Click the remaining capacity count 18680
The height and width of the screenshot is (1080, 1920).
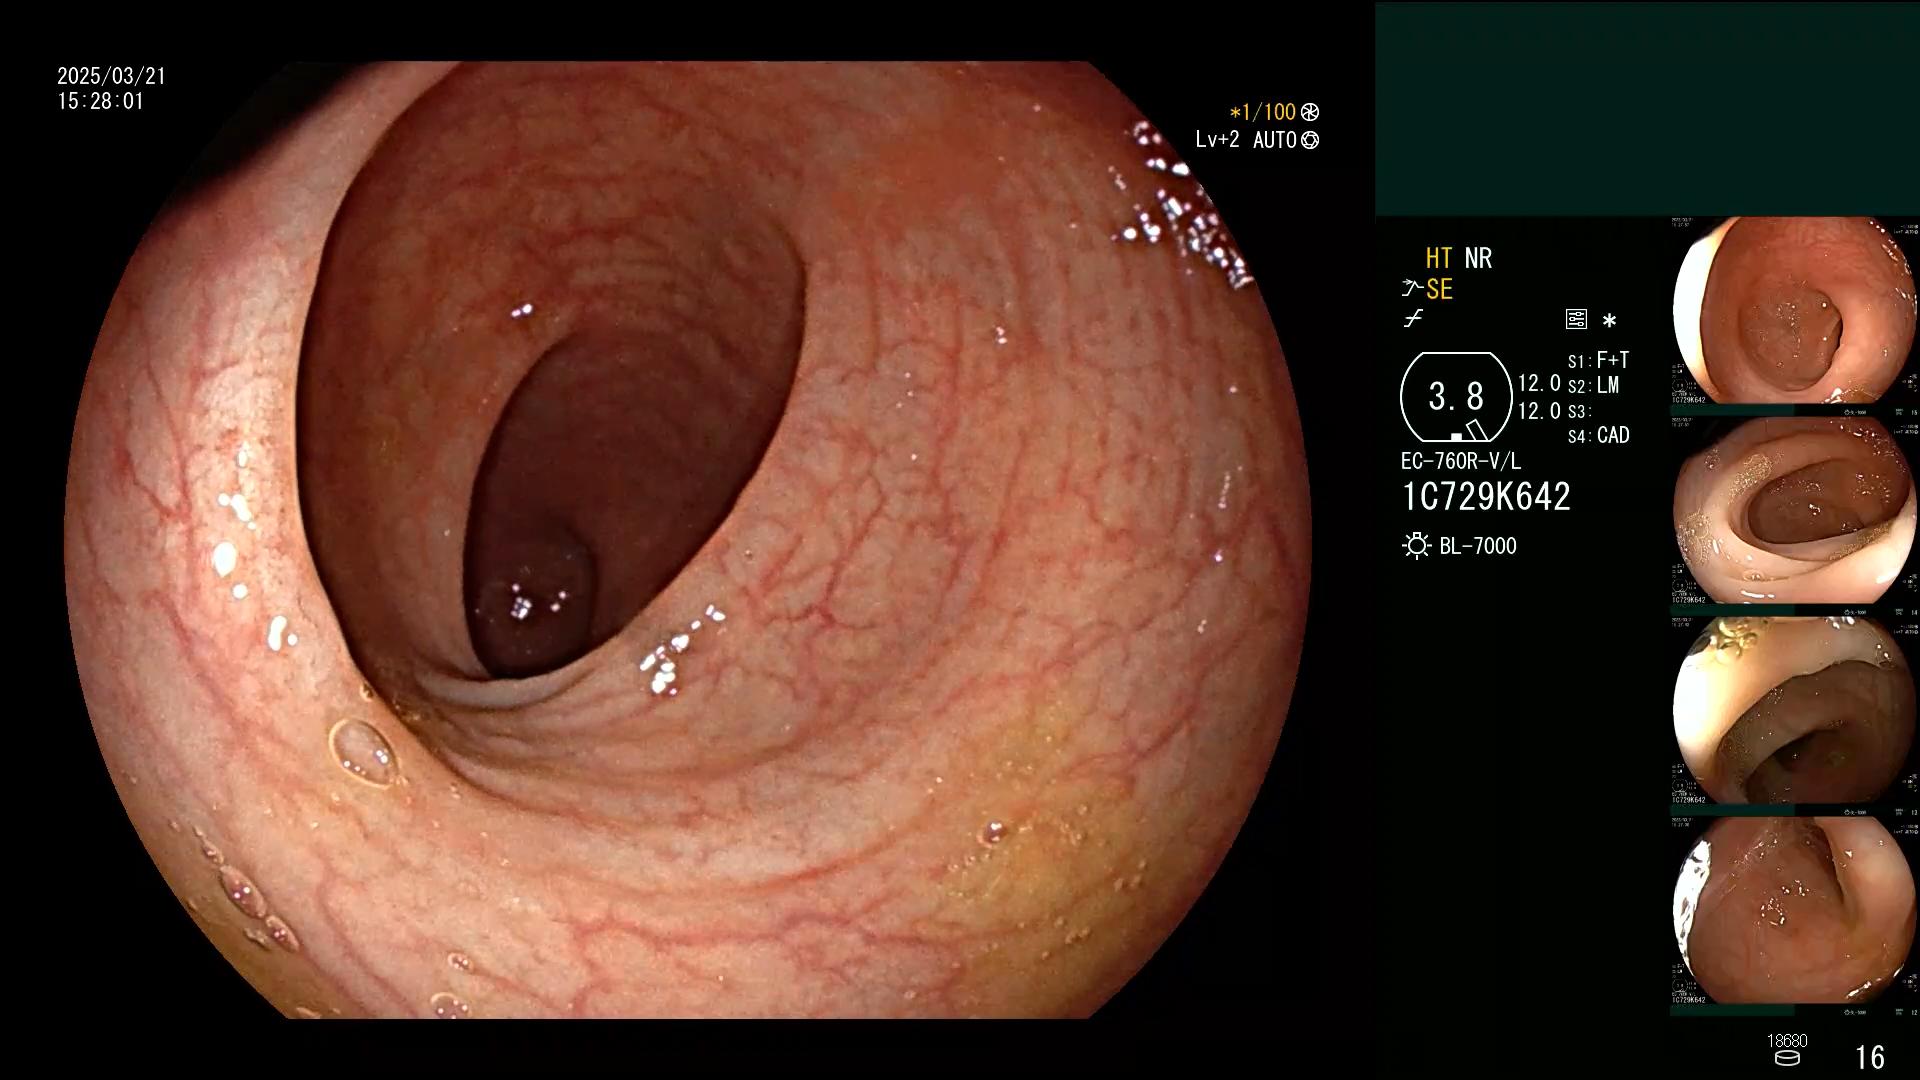1787,1041
